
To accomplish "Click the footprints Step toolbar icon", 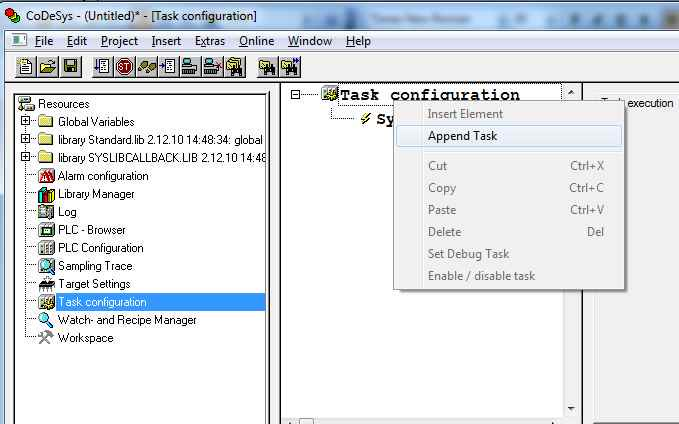I will click(x=147, y=67).
